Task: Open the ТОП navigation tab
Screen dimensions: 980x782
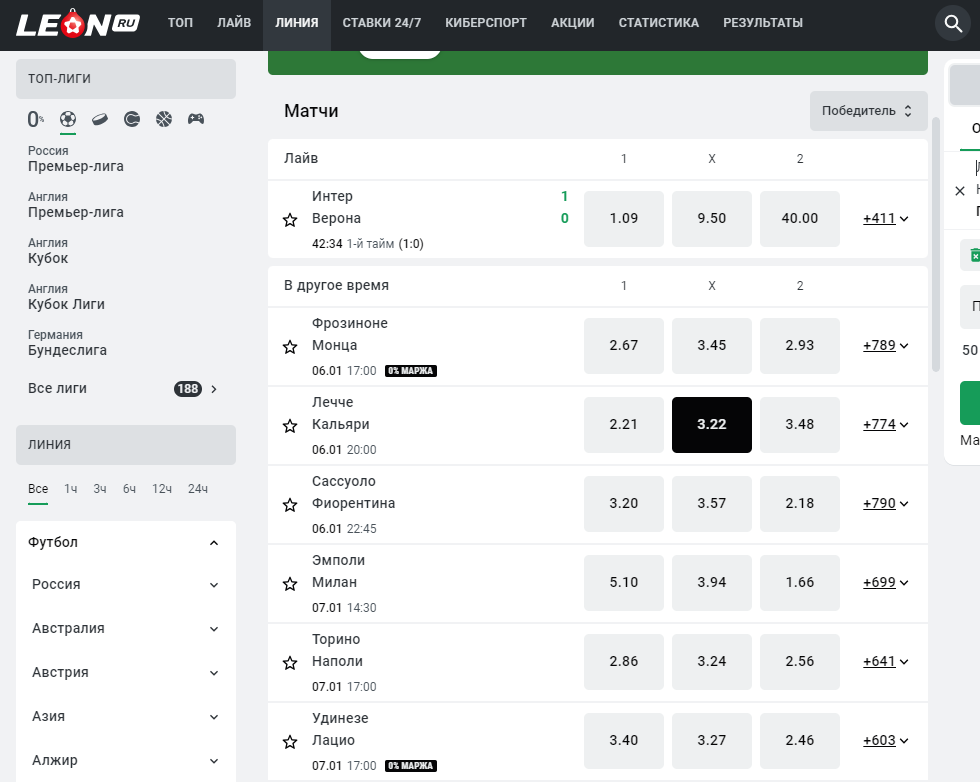Action: (x=180, y=23)
